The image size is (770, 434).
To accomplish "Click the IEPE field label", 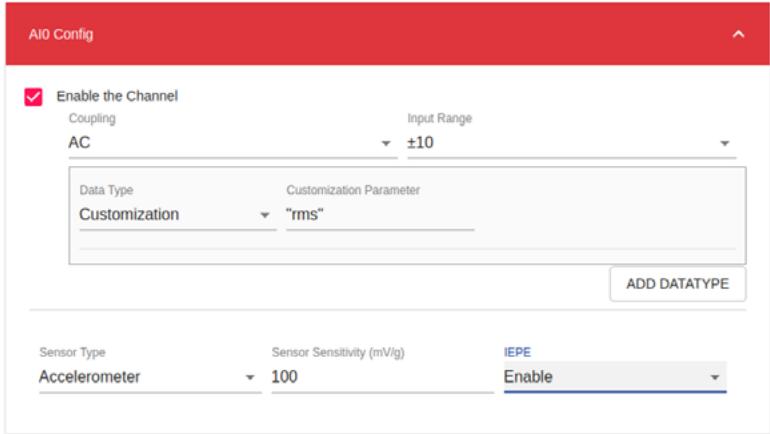I will pyautogui.click(x=517, y=353).
